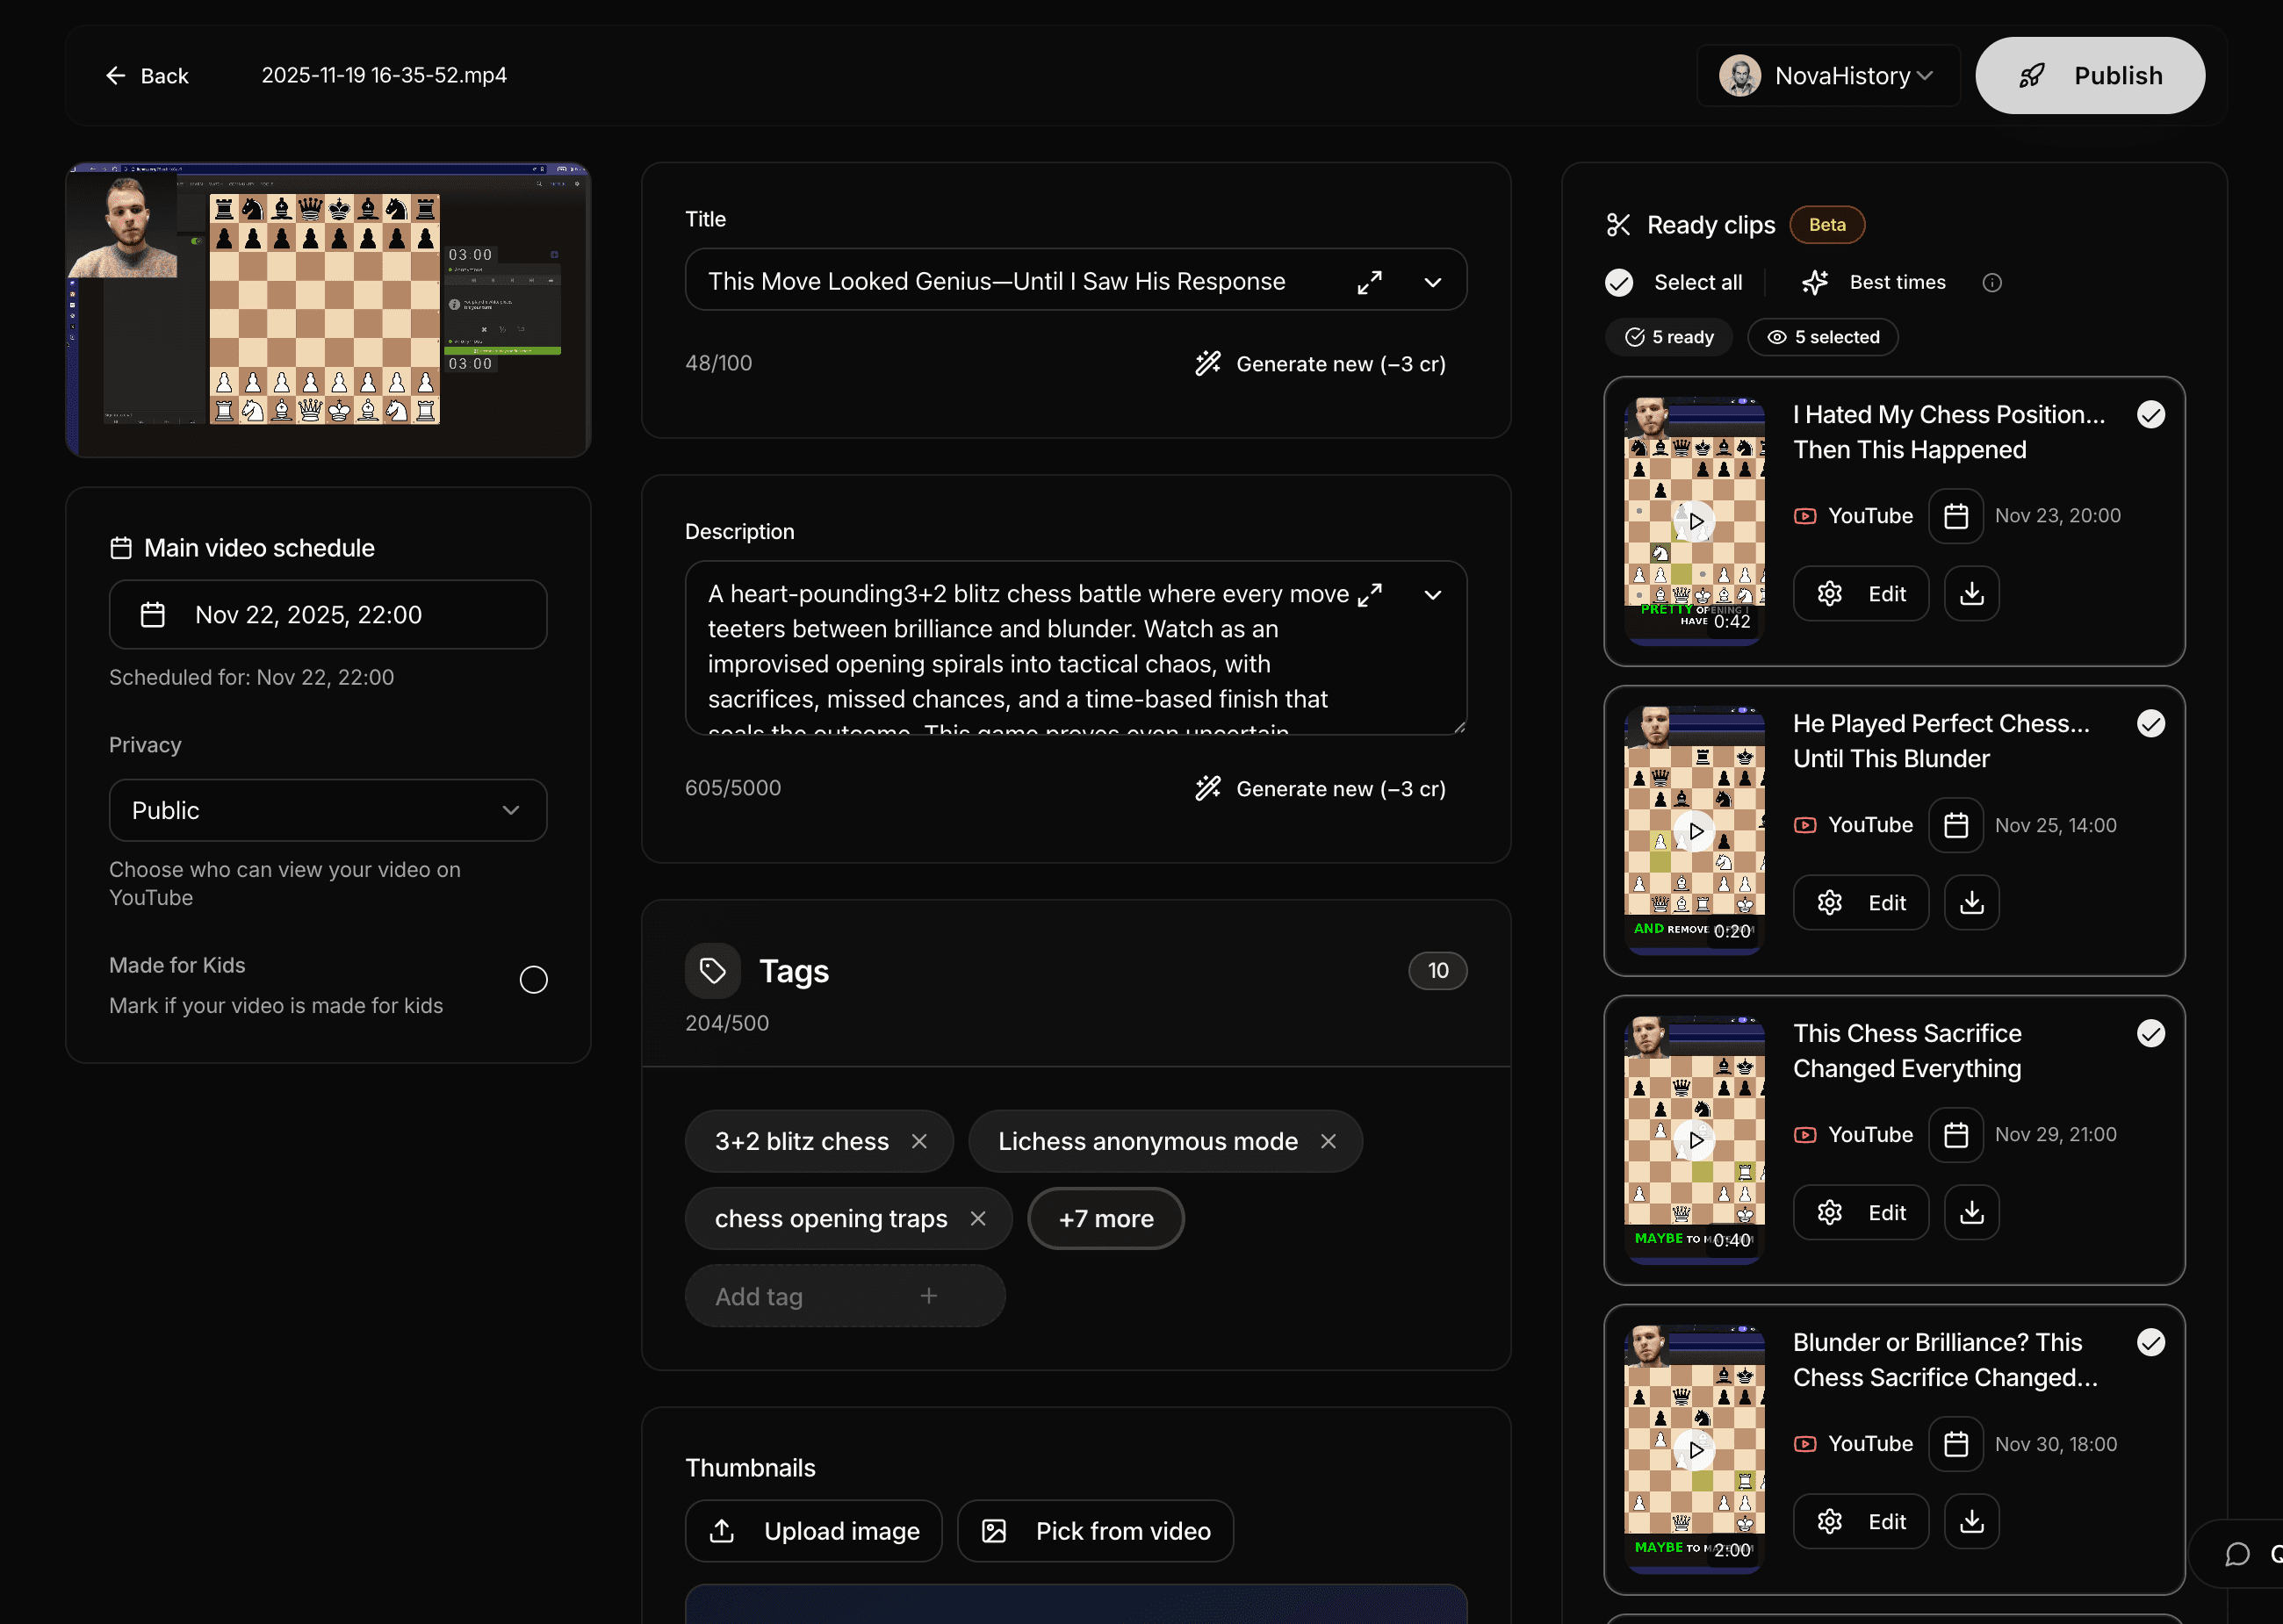Open the Title suggestions chevron
The image size is (2283, 1624).
pos(1432,282)
